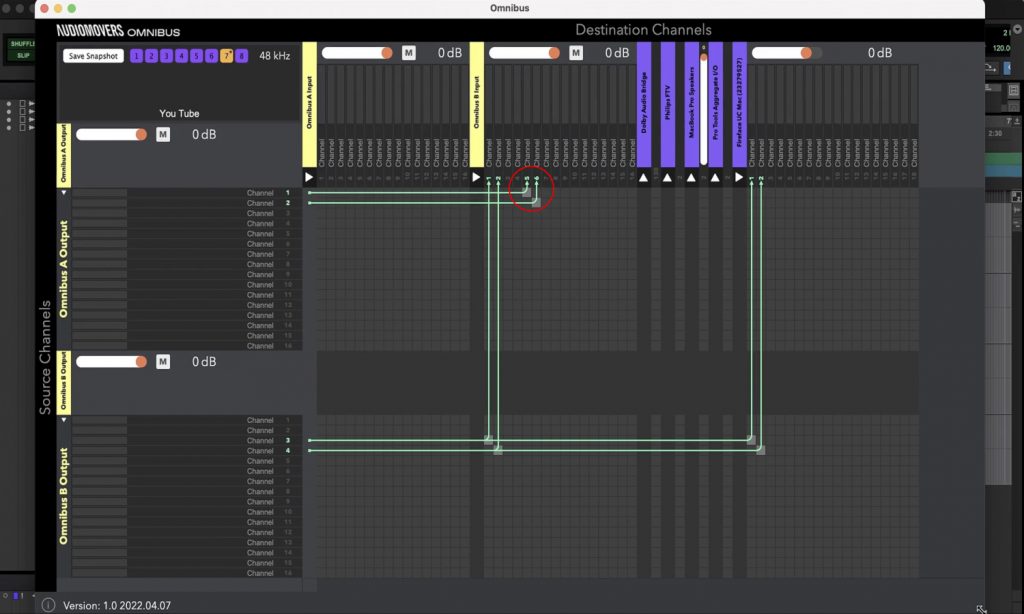
Task: Select Slip mode in the Pro Tools window
Action: point(23,56)
